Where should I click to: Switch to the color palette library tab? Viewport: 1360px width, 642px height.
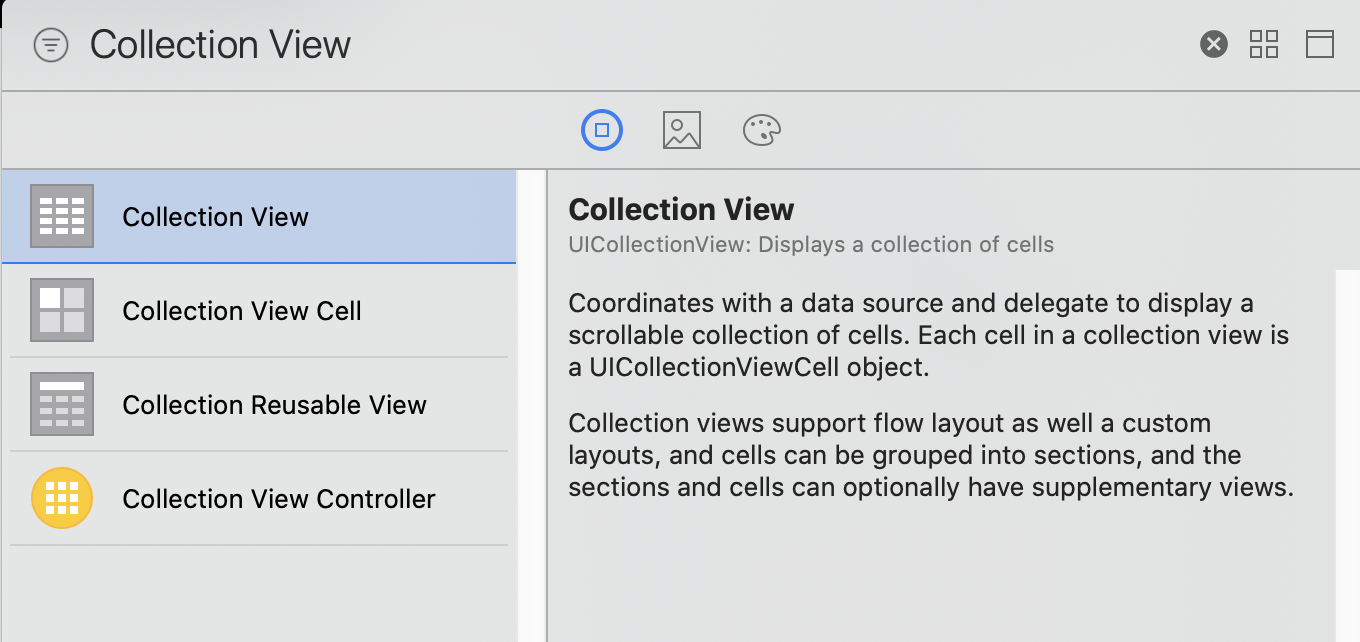[x=761, y=130]
